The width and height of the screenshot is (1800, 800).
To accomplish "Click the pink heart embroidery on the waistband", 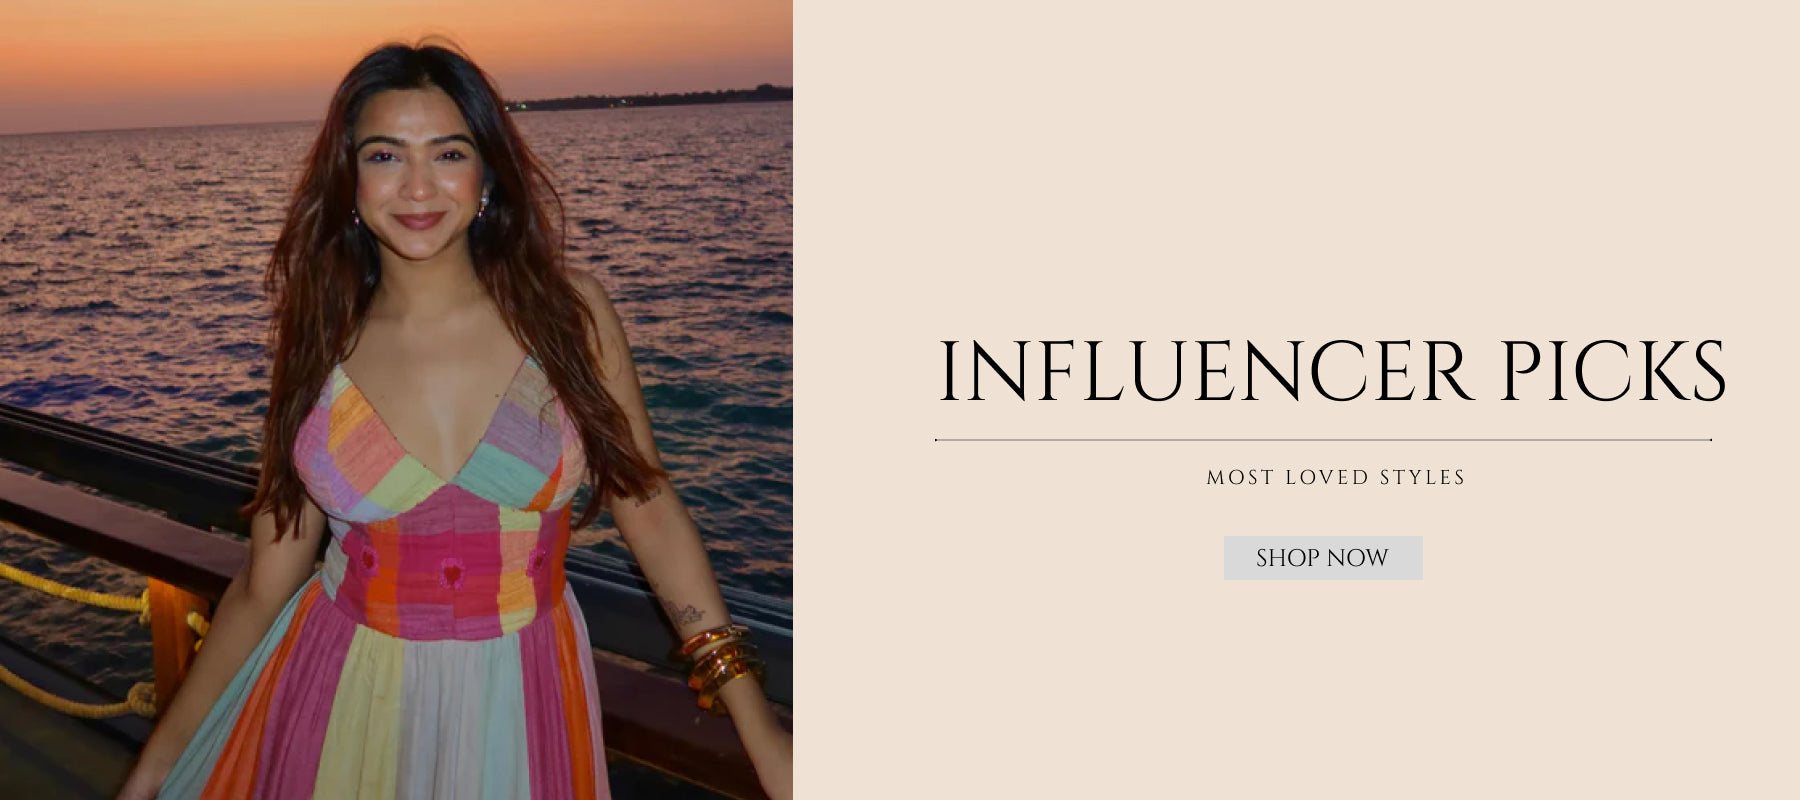I will [x=454, y=574].
